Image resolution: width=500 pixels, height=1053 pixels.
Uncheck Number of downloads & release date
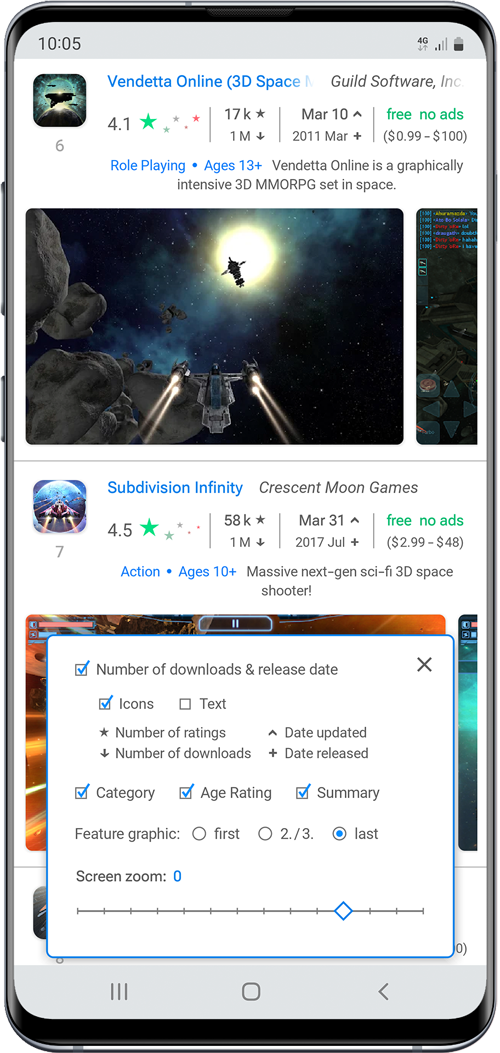pos(82,669)
